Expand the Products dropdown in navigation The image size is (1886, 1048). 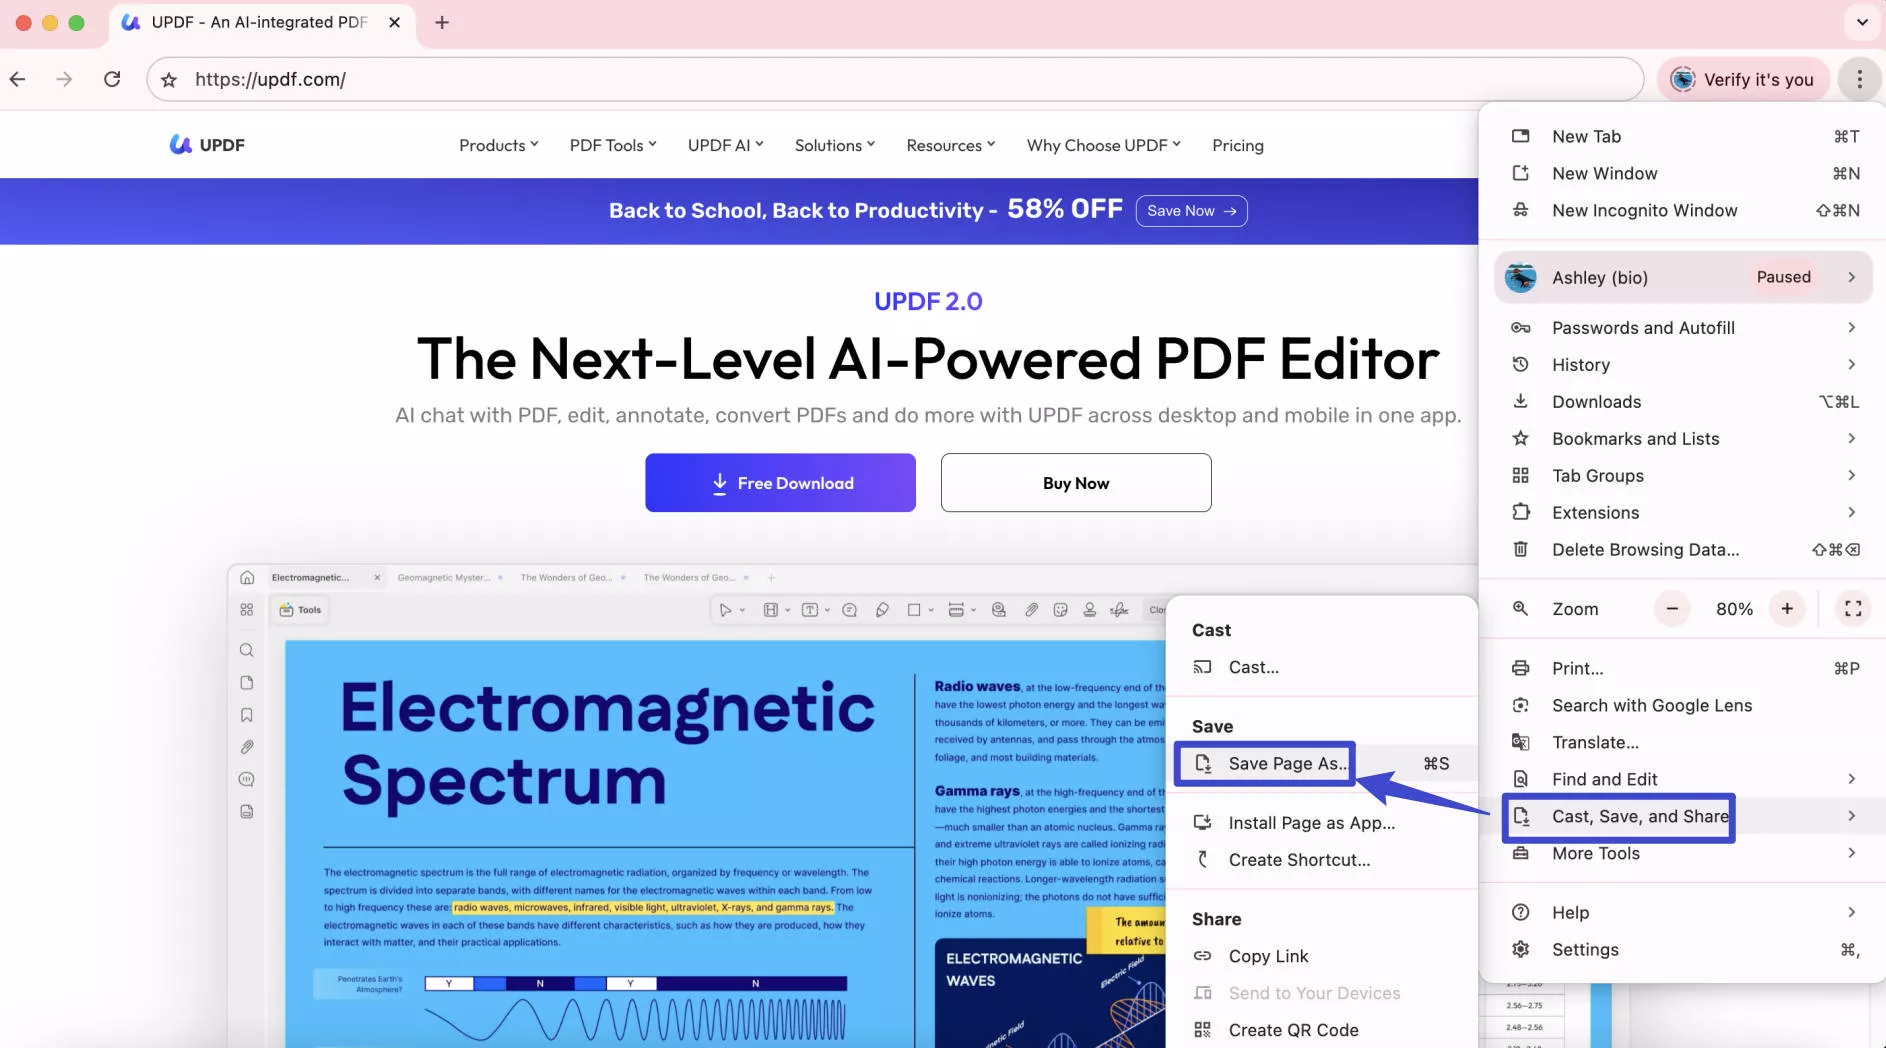coord(498,145)
